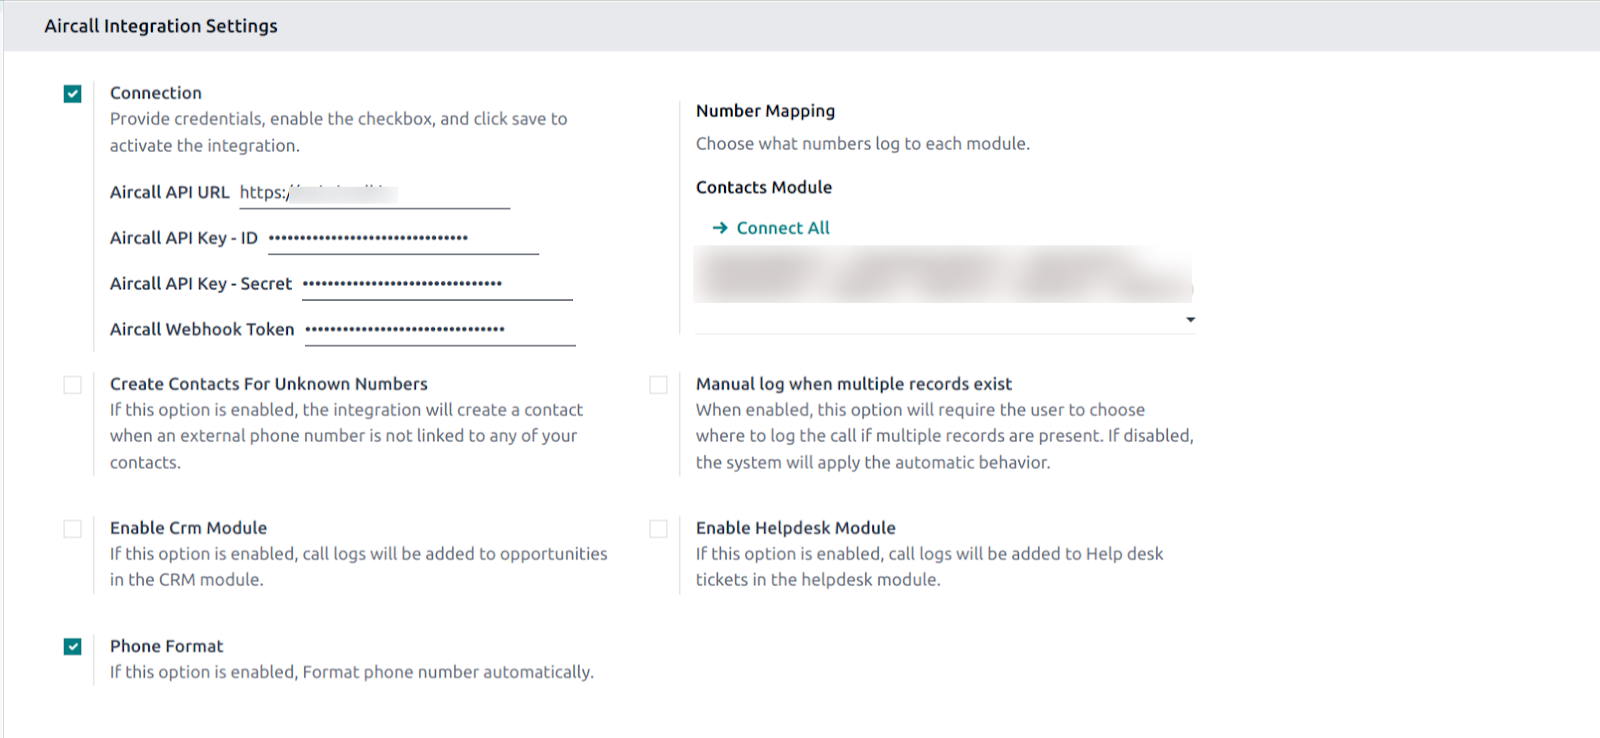Enable Crm Module checkbox
The height and width of the screenshot is (738, 1600).
(72, 529)
